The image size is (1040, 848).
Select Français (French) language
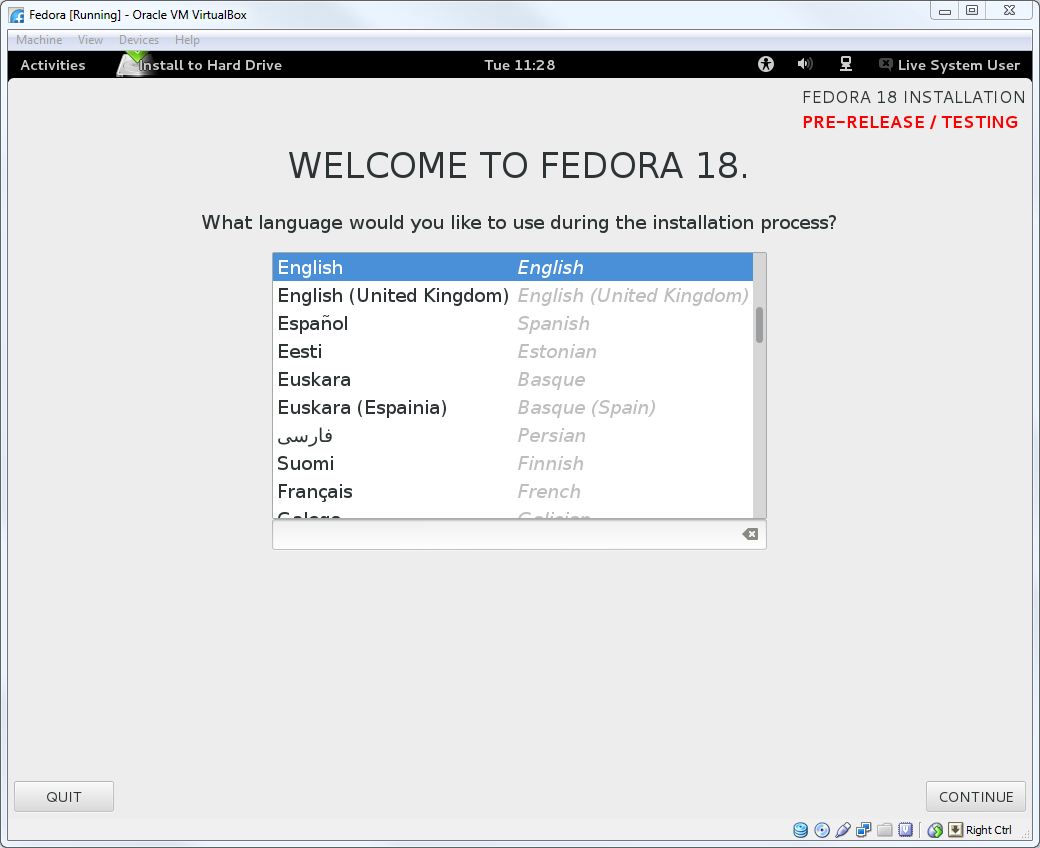(x=513, y=491)
